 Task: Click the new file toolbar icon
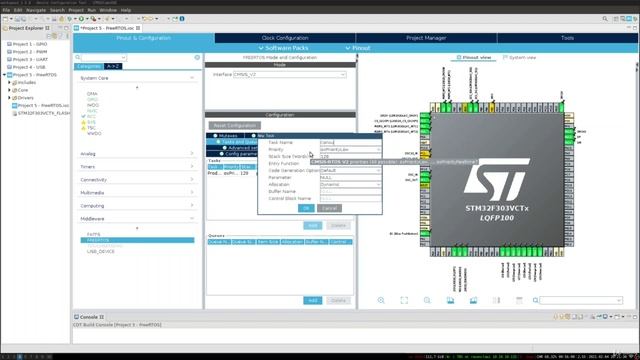tap(5, 19)
